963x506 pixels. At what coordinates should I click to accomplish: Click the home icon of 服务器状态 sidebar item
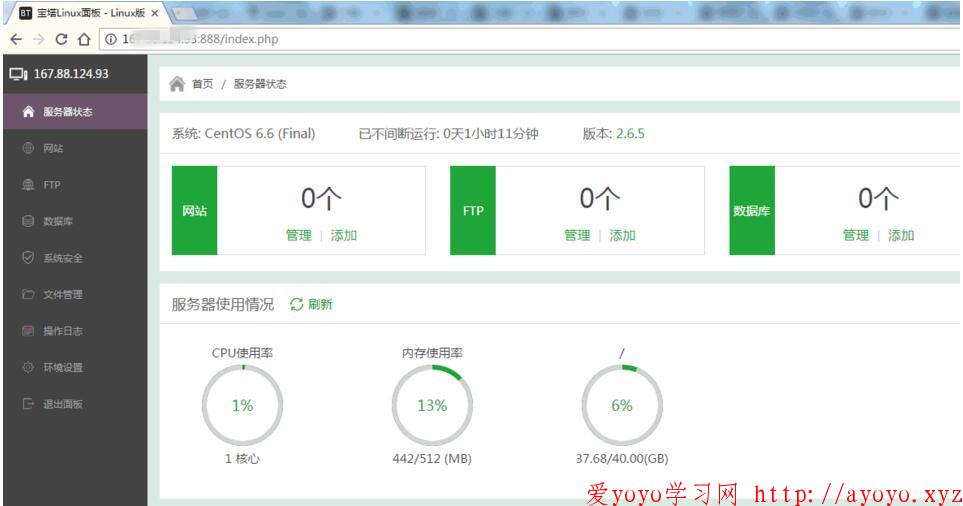click(x=28, y=112)
